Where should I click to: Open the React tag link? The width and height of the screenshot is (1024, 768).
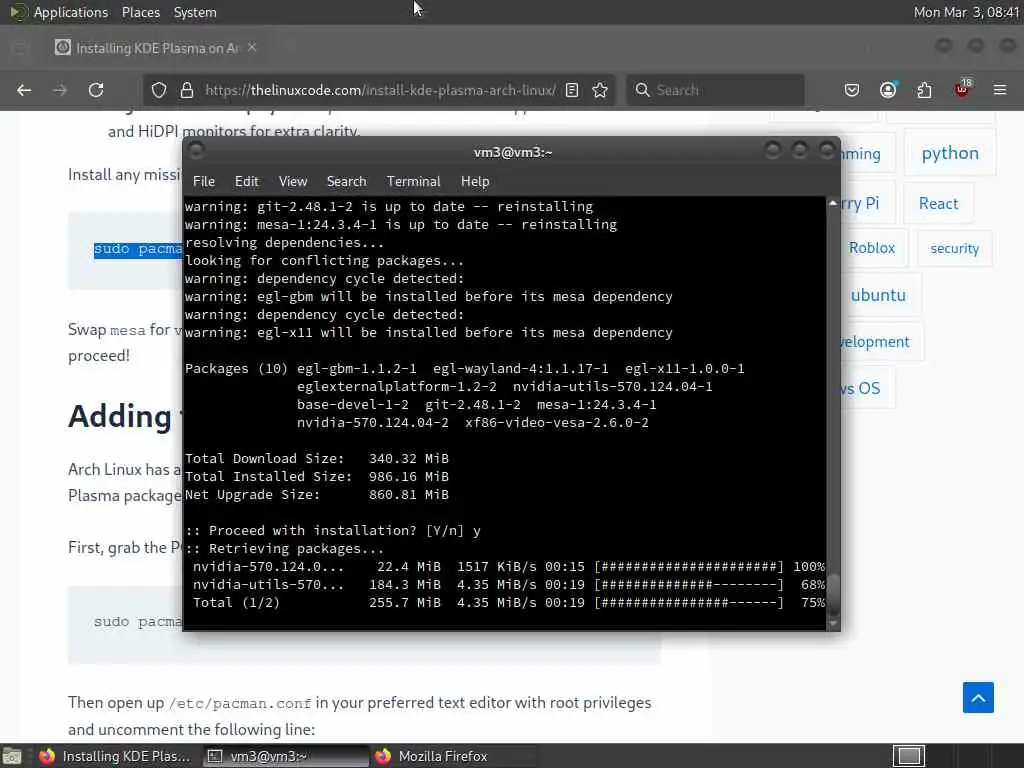coord(938,203)
